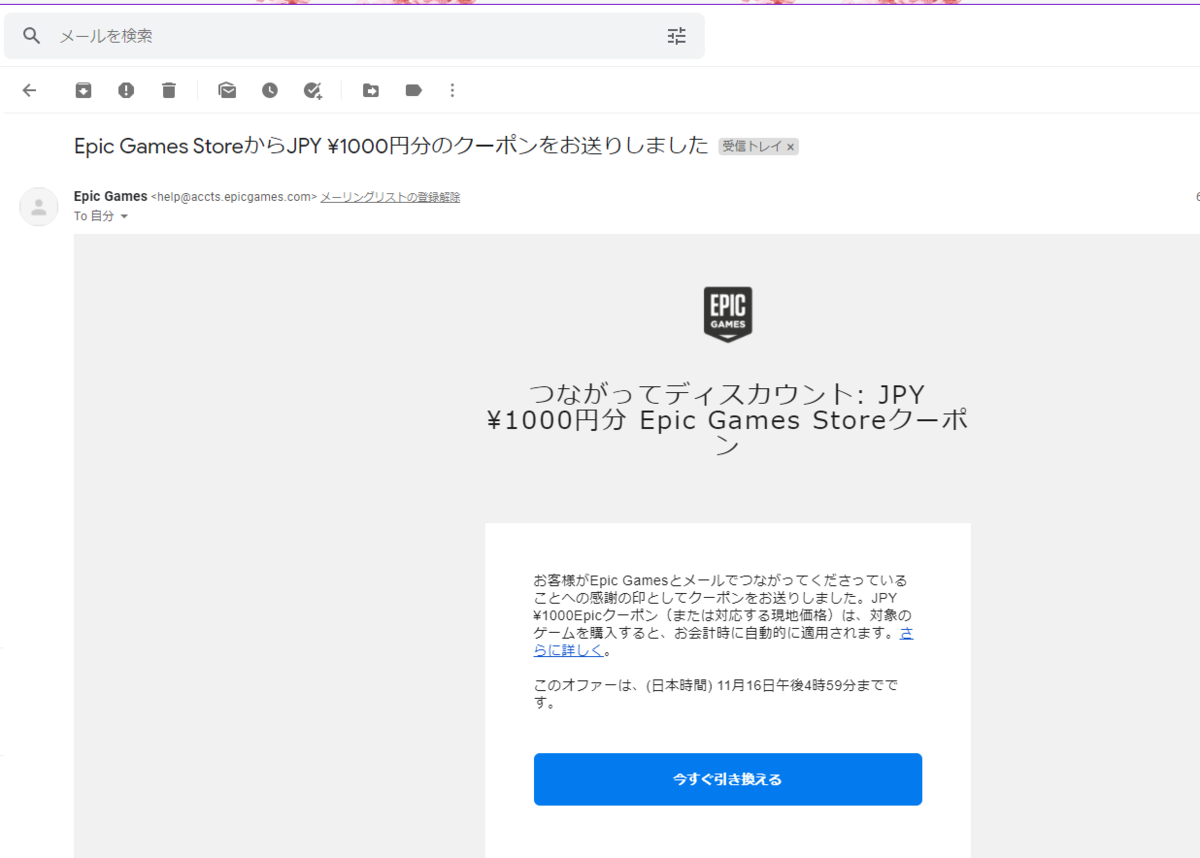Screen dimensions: 1200x858
Task: Click the メーリングリストの登録解除 link
Action: (x=390, y=197)
